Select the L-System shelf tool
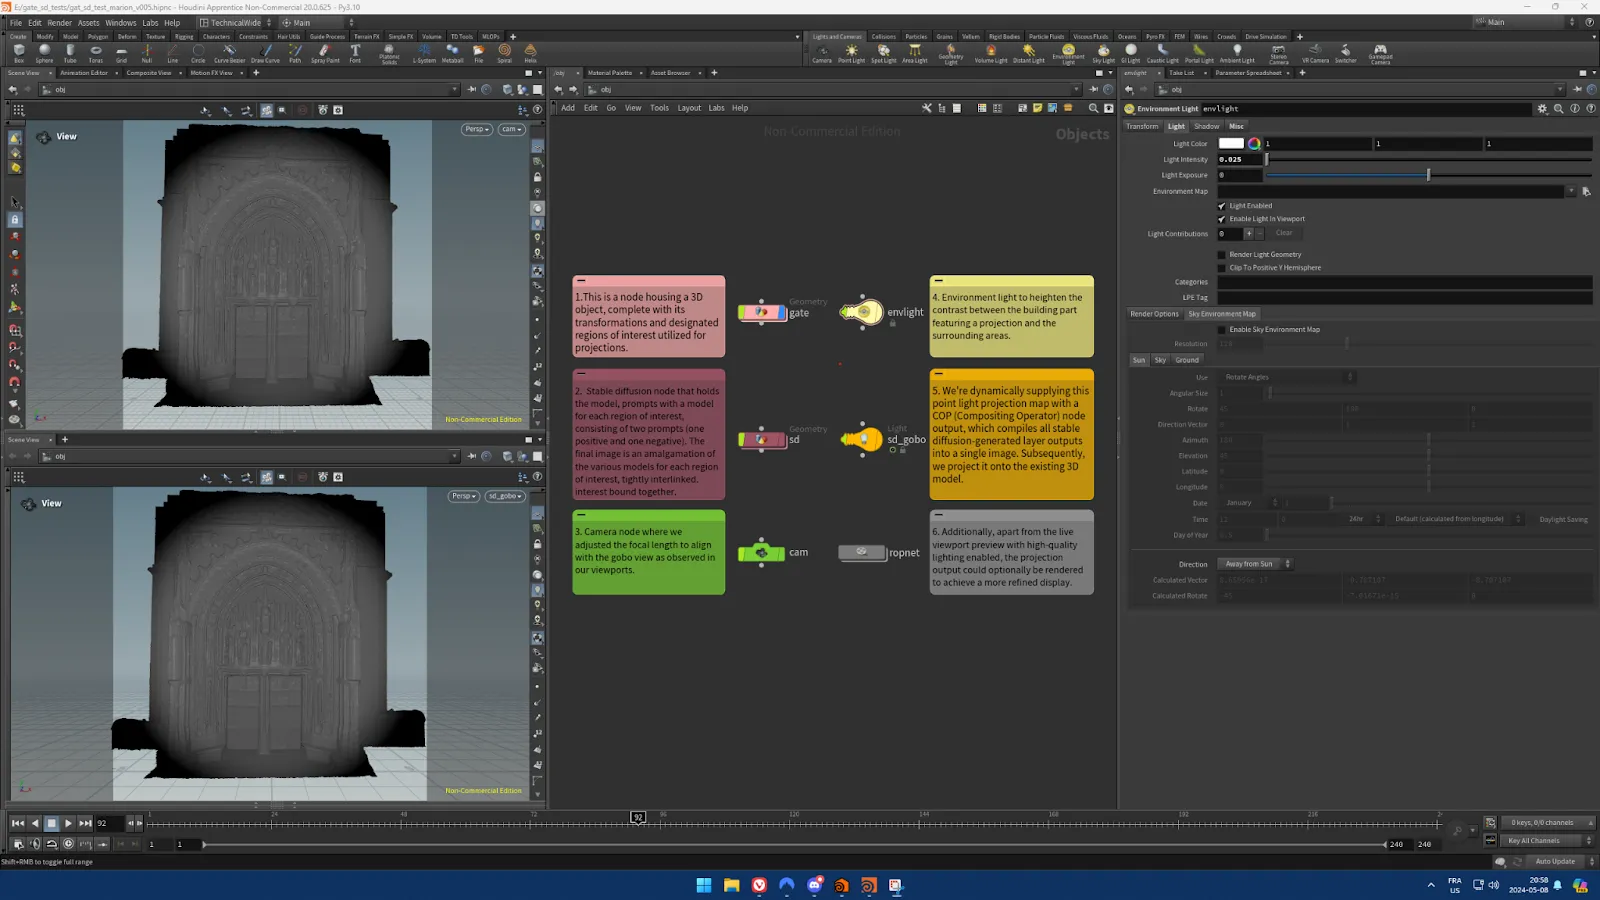1600x900 pixels. [x=424, y=53]
